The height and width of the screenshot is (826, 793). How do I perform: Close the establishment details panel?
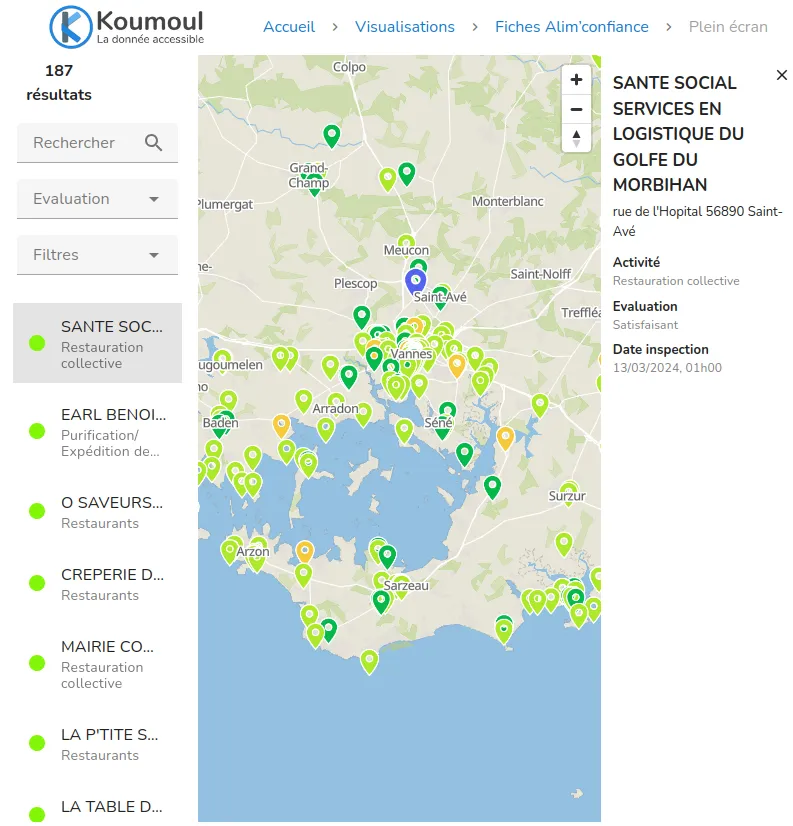(781, 75)
